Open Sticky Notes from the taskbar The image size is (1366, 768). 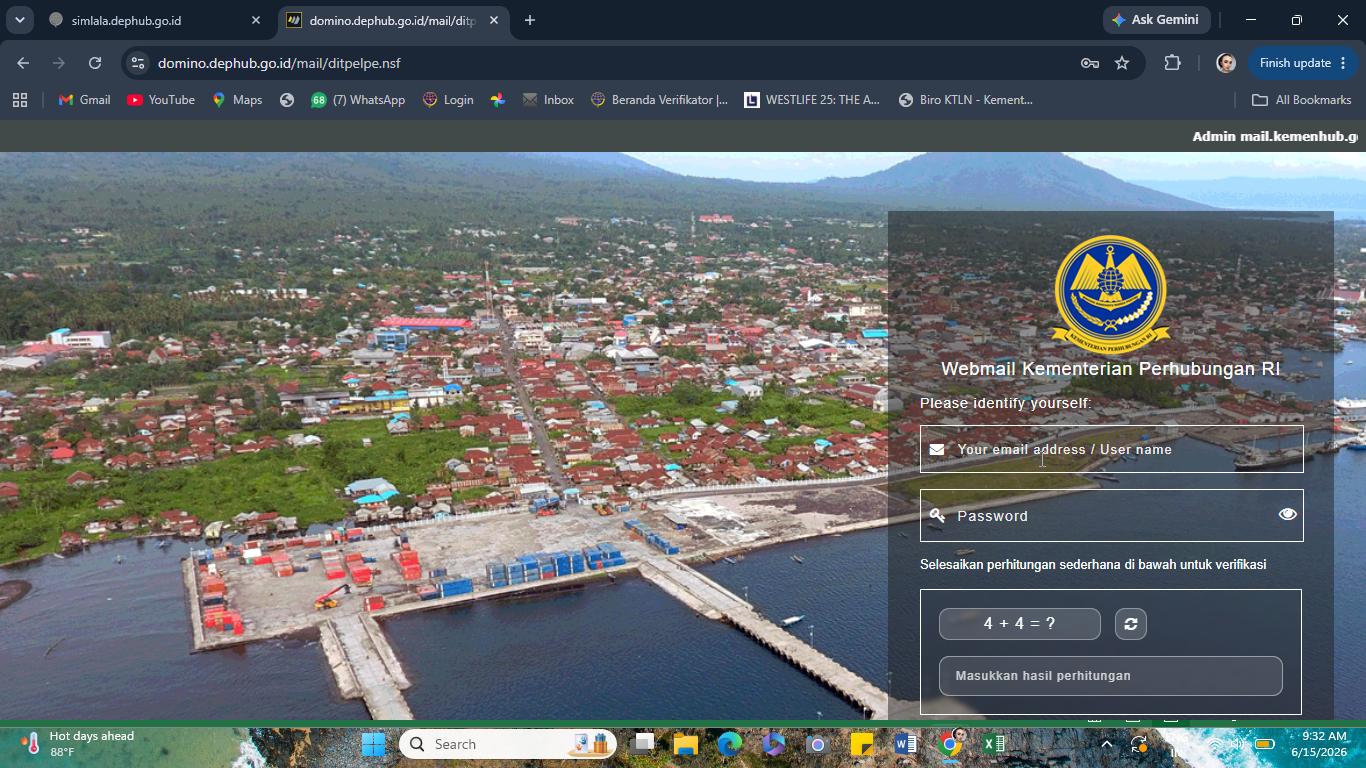tap(862, 744)
